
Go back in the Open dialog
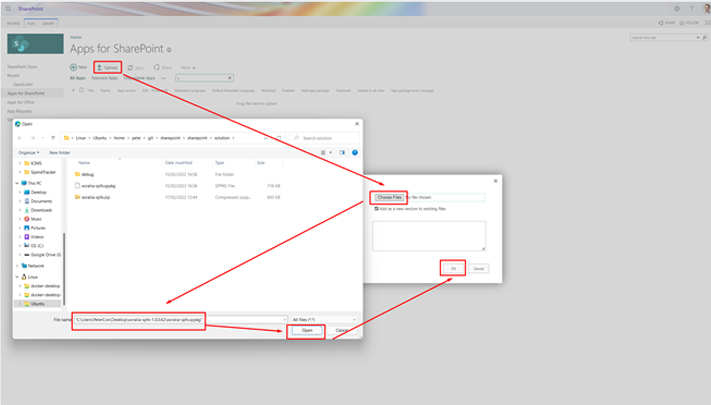coord(19,138)
